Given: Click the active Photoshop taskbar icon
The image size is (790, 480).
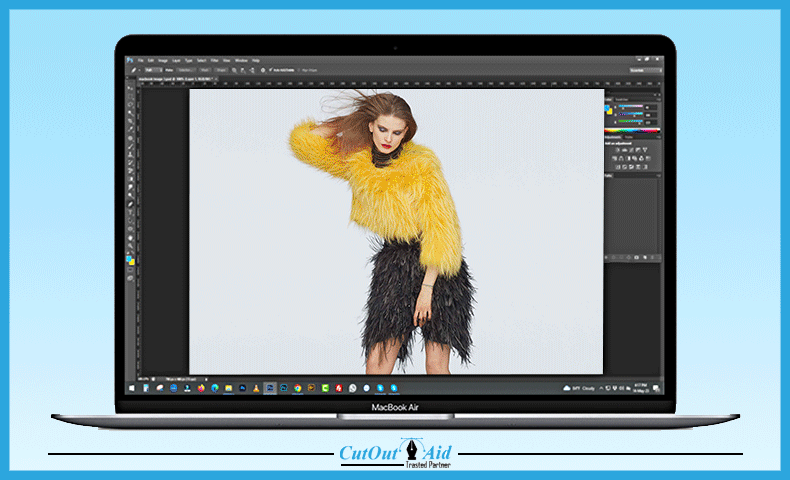Looking at the screenshot, I should click(x=270, y=387).
